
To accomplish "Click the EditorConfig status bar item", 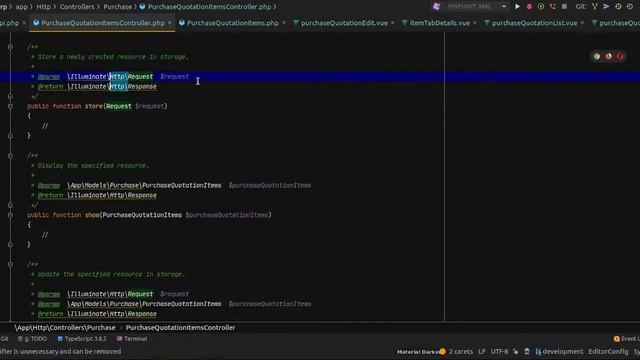I will click(608, 352).
